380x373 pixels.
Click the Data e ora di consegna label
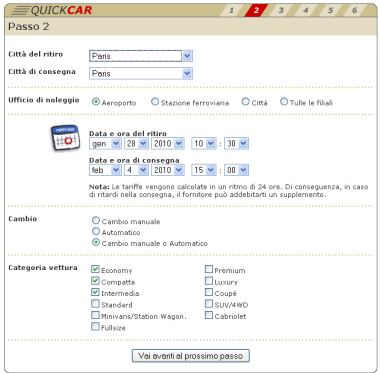[134, 160]
